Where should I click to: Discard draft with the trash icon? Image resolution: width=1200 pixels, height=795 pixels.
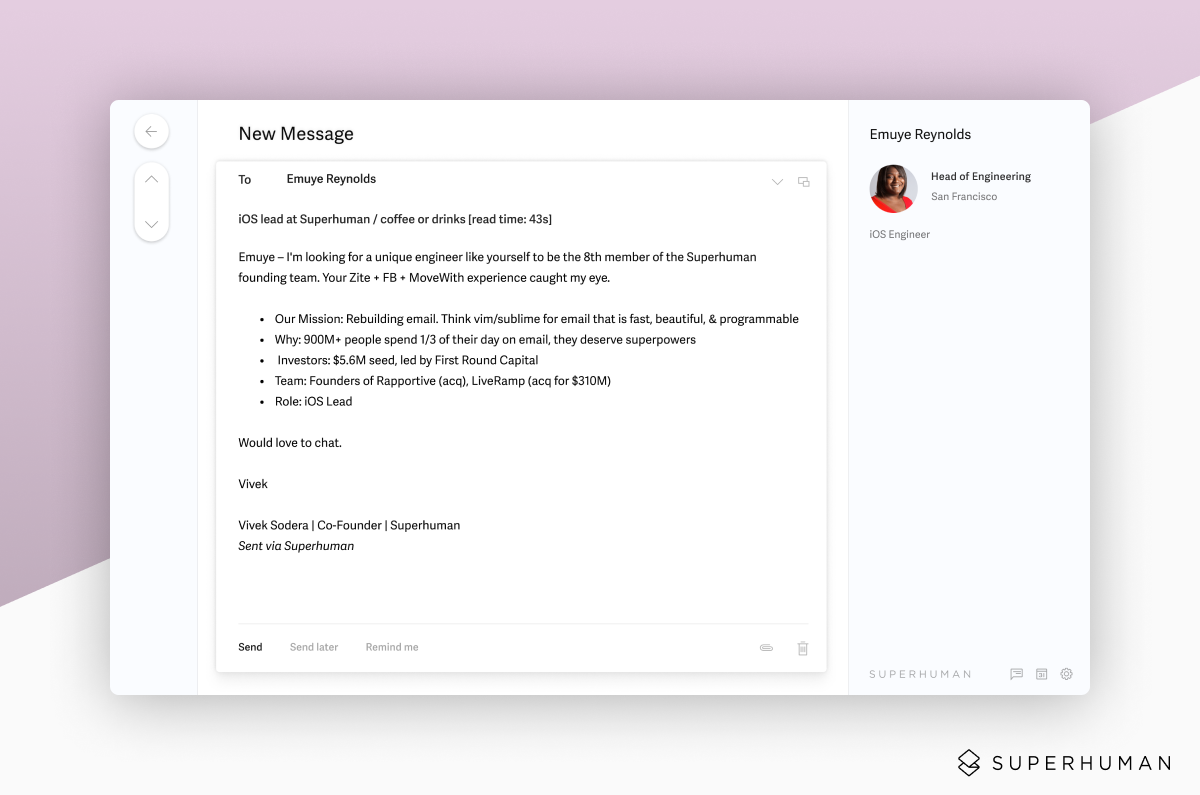802,648
